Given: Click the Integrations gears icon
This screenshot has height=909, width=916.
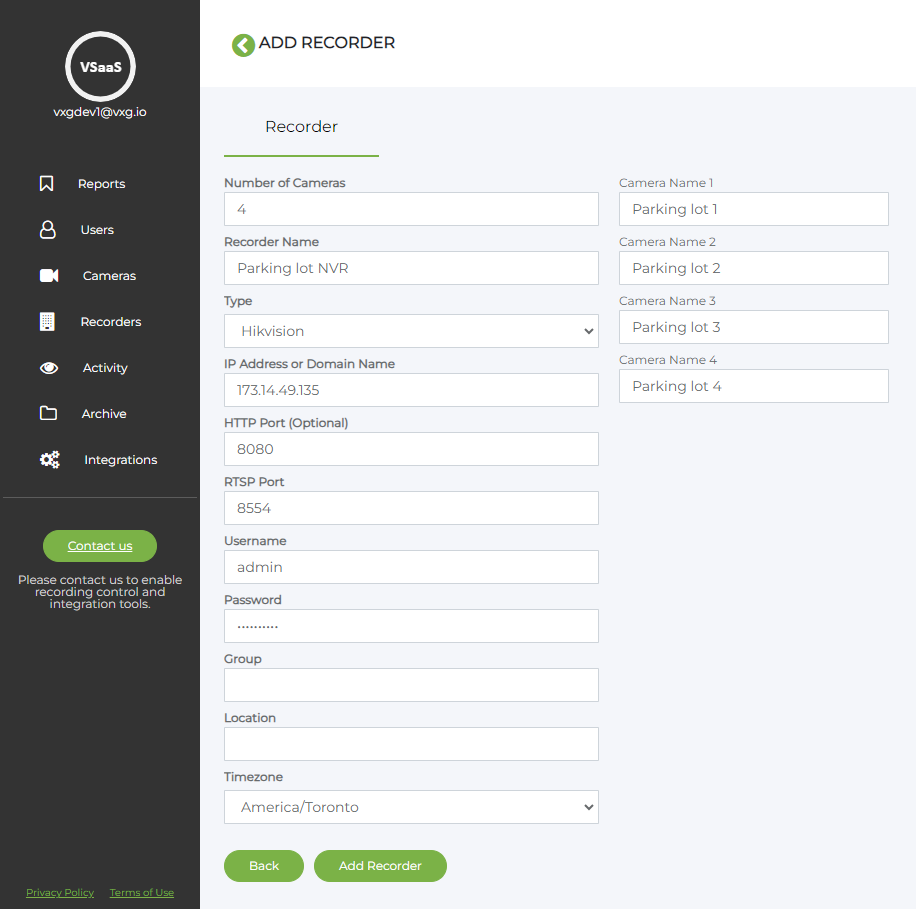Looking at the screenshot, I should 49,460.
